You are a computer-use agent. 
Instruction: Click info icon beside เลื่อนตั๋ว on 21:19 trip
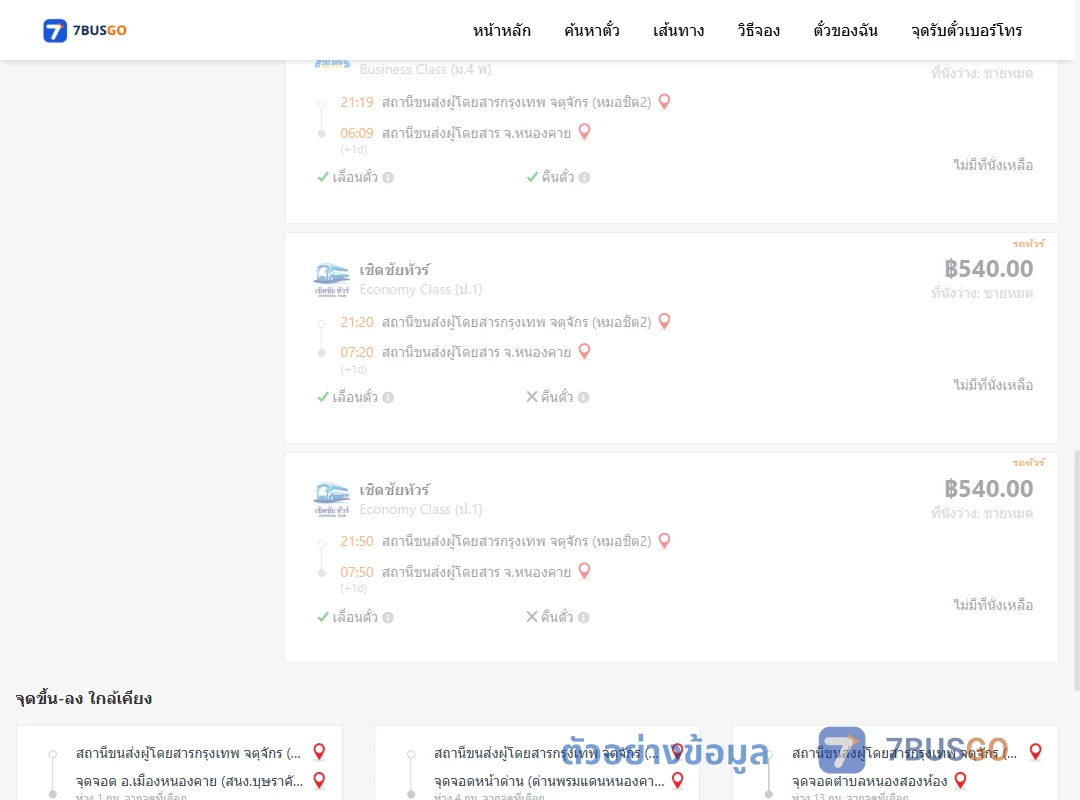[x=388, y=178]
